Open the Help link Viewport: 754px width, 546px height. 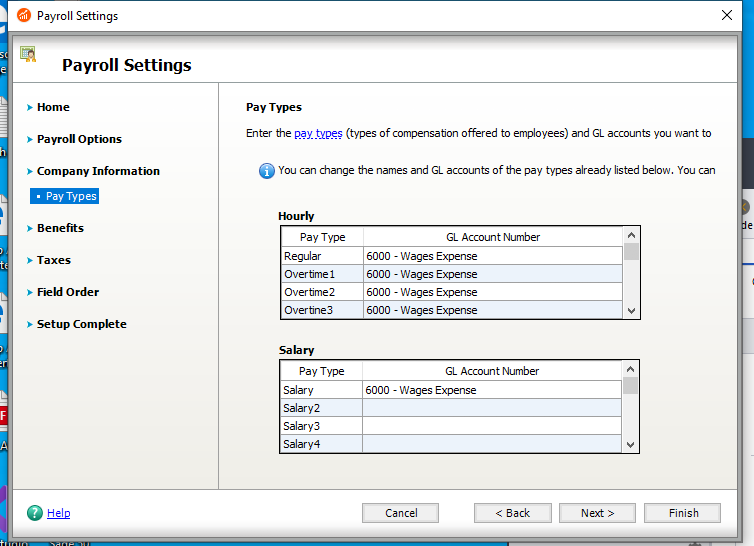(59, 513)
